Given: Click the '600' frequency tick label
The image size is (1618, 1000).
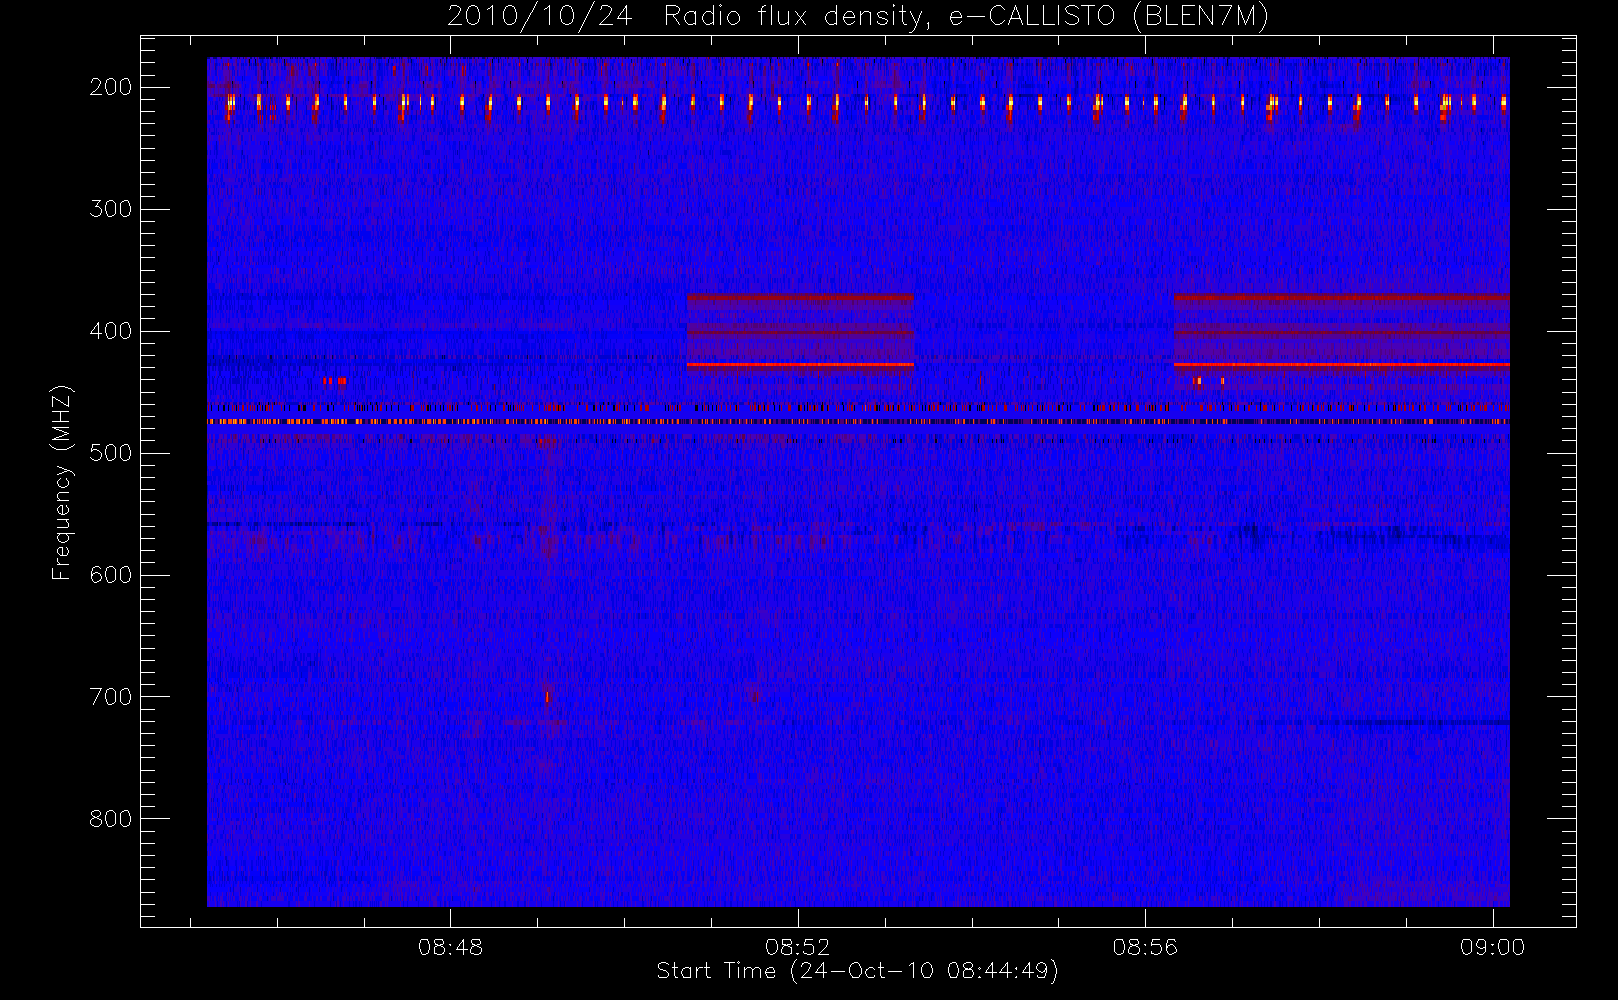Looking at the screenshot, I should 111,575.
